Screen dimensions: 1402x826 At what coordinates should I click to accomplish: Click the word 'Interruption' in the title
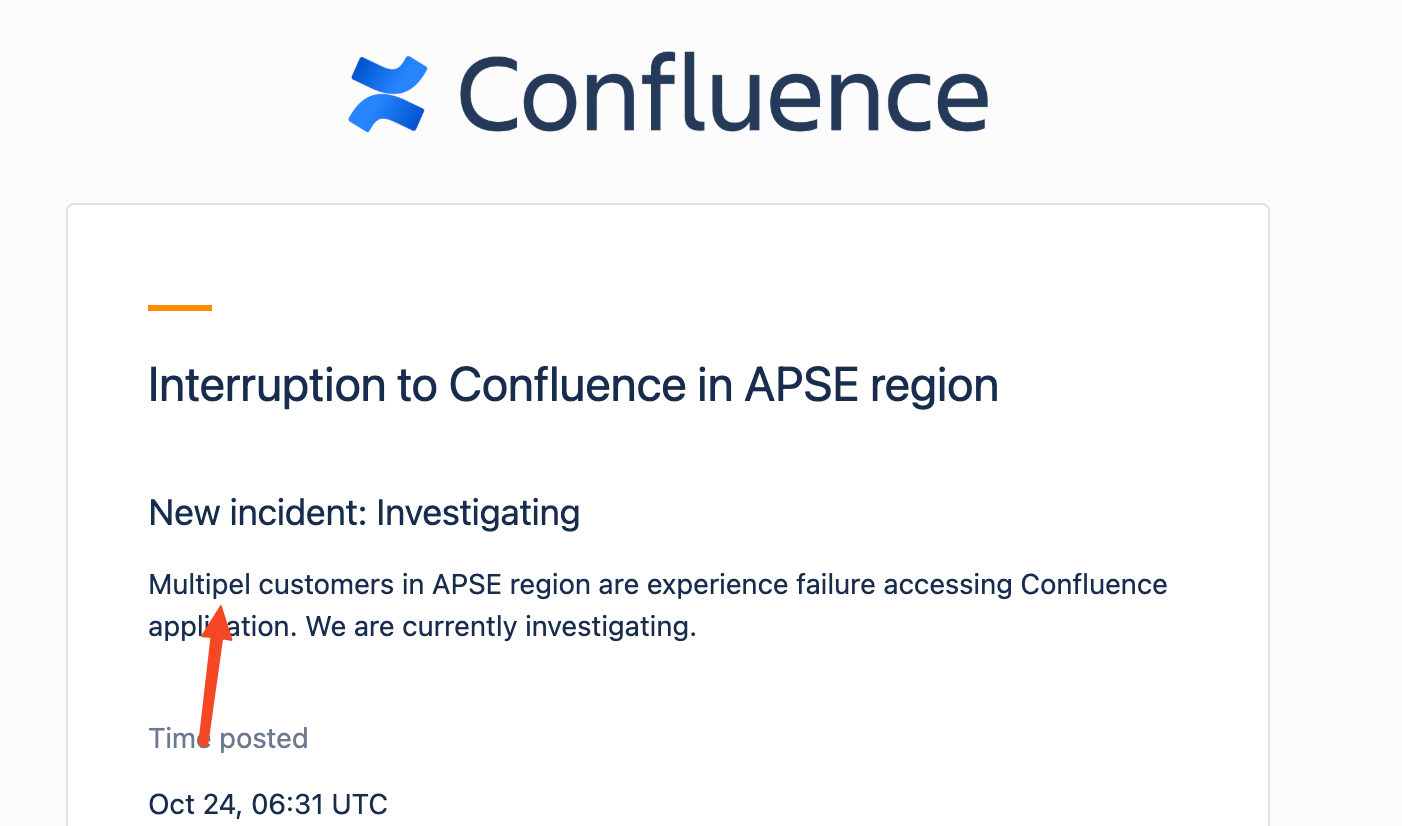coord(292,385)
